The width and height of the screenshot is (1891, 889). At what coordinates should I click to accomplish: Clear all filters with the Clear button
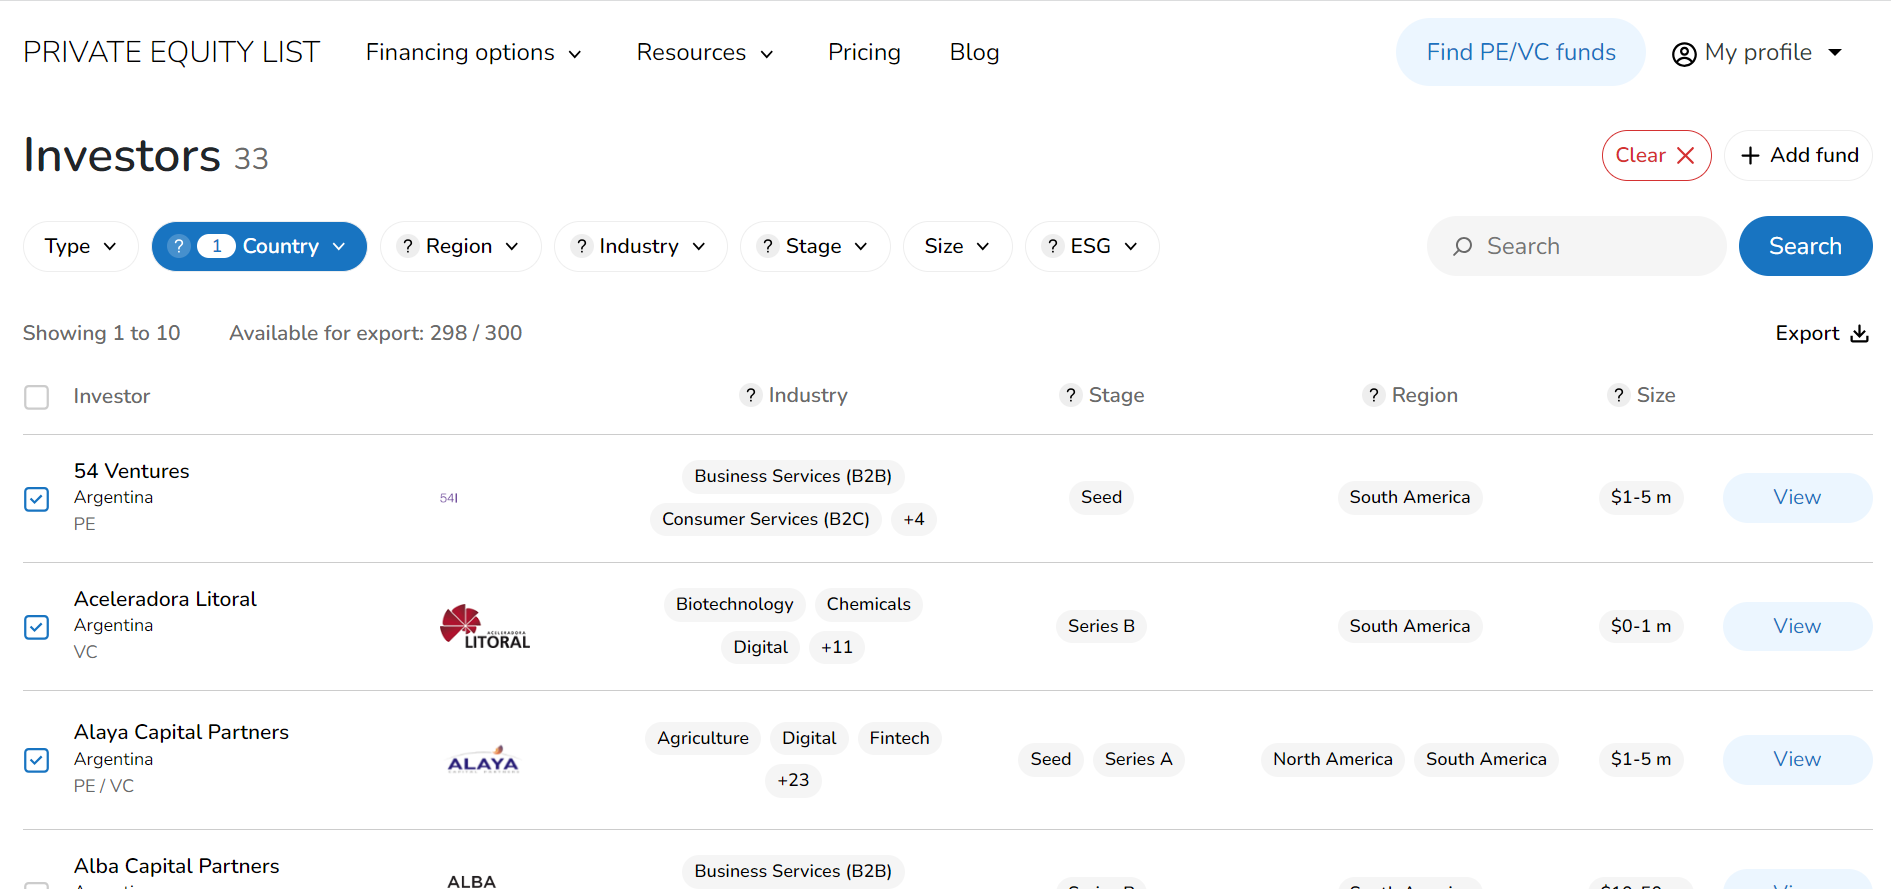click(1656, 156)
